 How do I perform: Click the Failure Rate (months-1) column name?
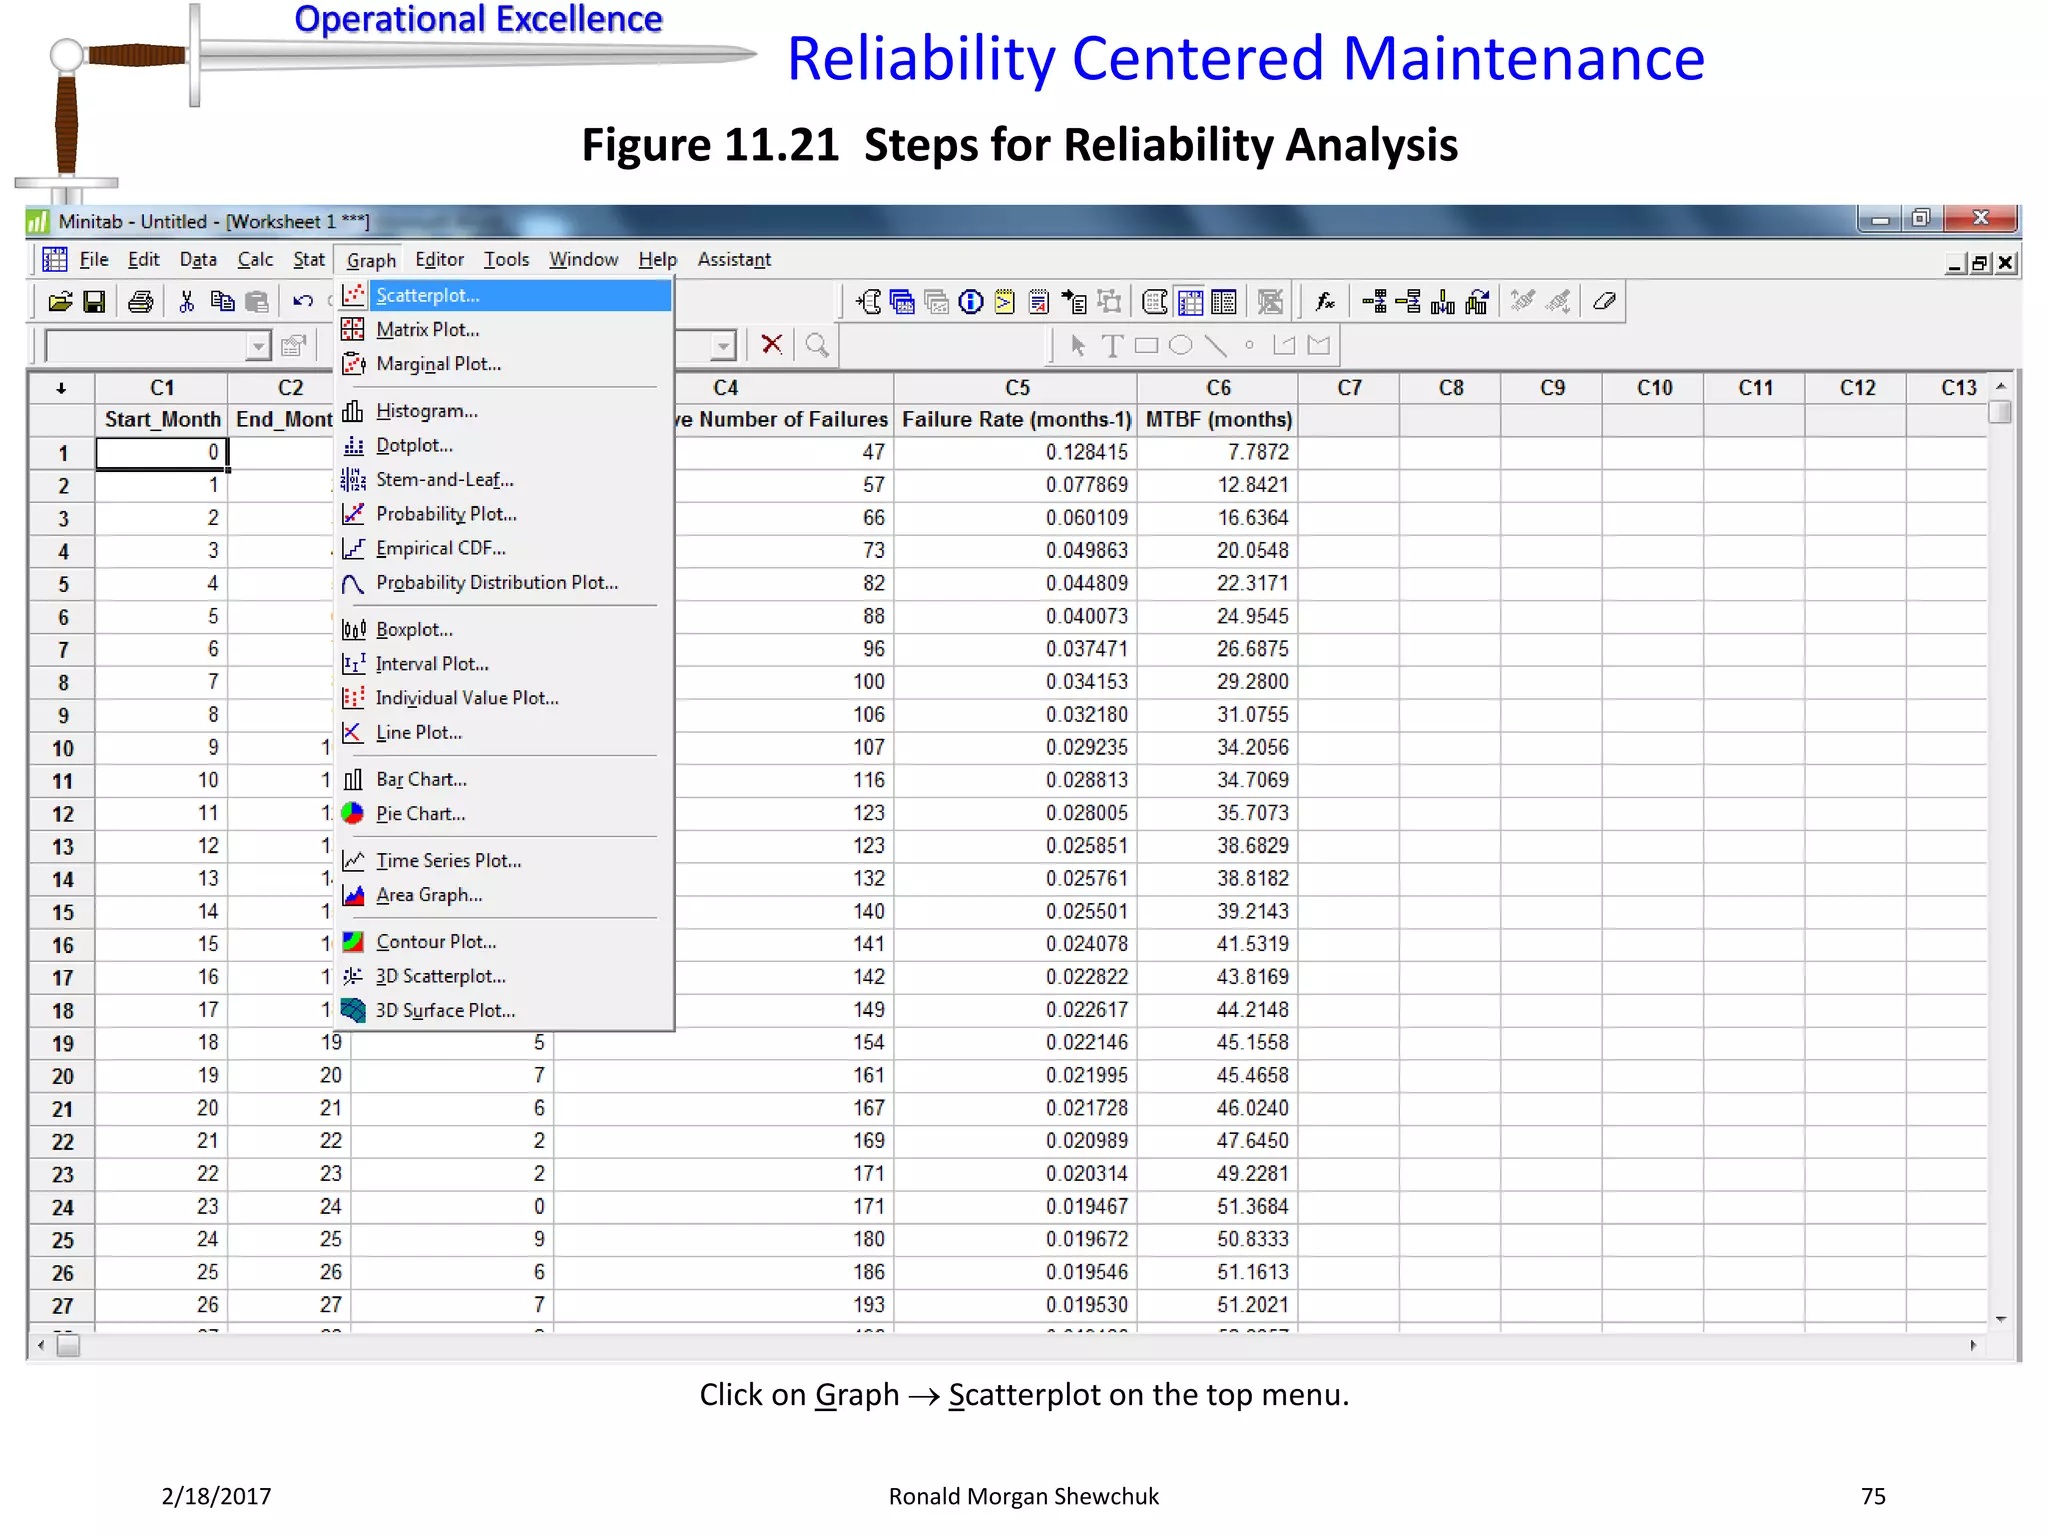[1016, 420]
